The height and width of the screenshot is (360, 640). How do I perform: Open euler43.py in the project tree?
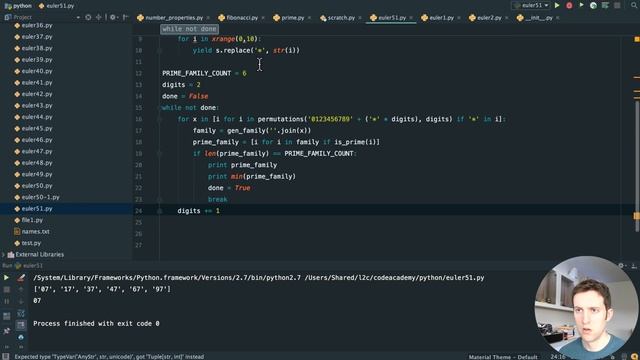click(37, 105)
